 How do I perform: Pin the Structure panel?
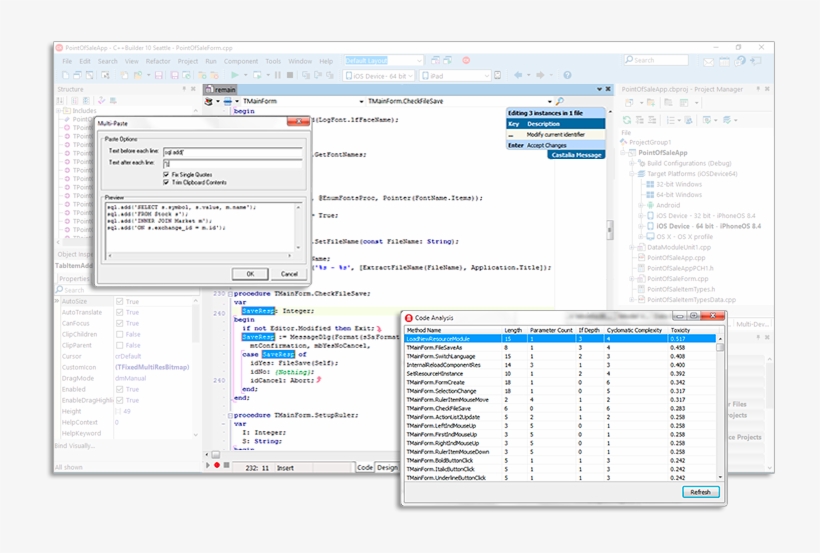coord(184,89)
